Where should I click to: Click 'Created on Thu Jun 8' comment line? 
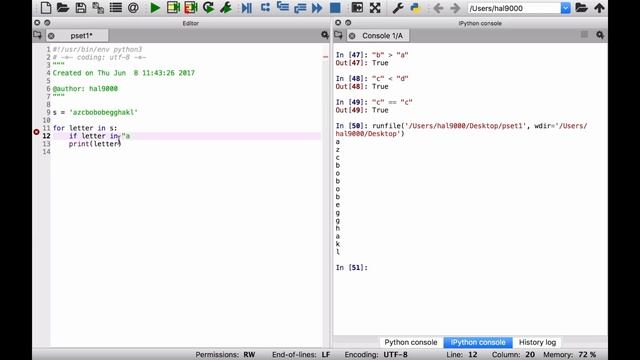(124, 73)
